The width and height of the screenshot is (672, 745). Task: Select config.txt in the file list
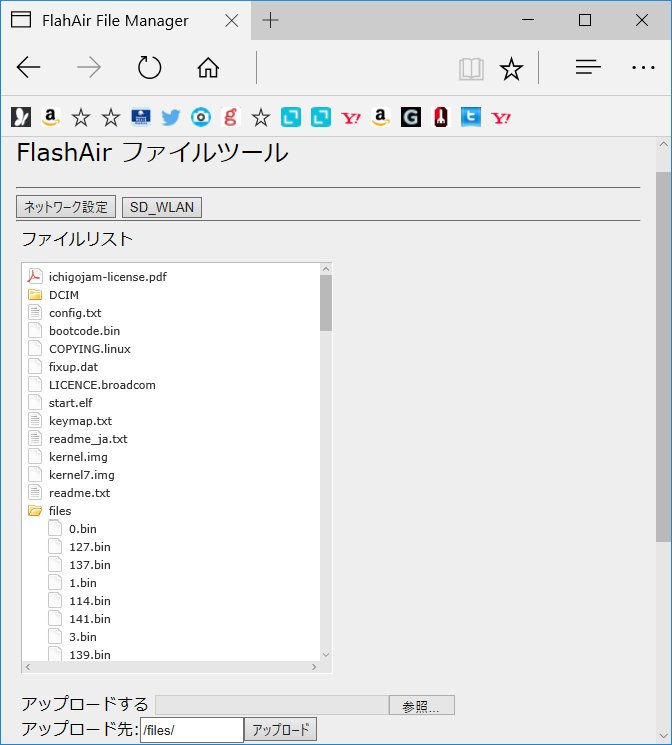tap(75, 313)
